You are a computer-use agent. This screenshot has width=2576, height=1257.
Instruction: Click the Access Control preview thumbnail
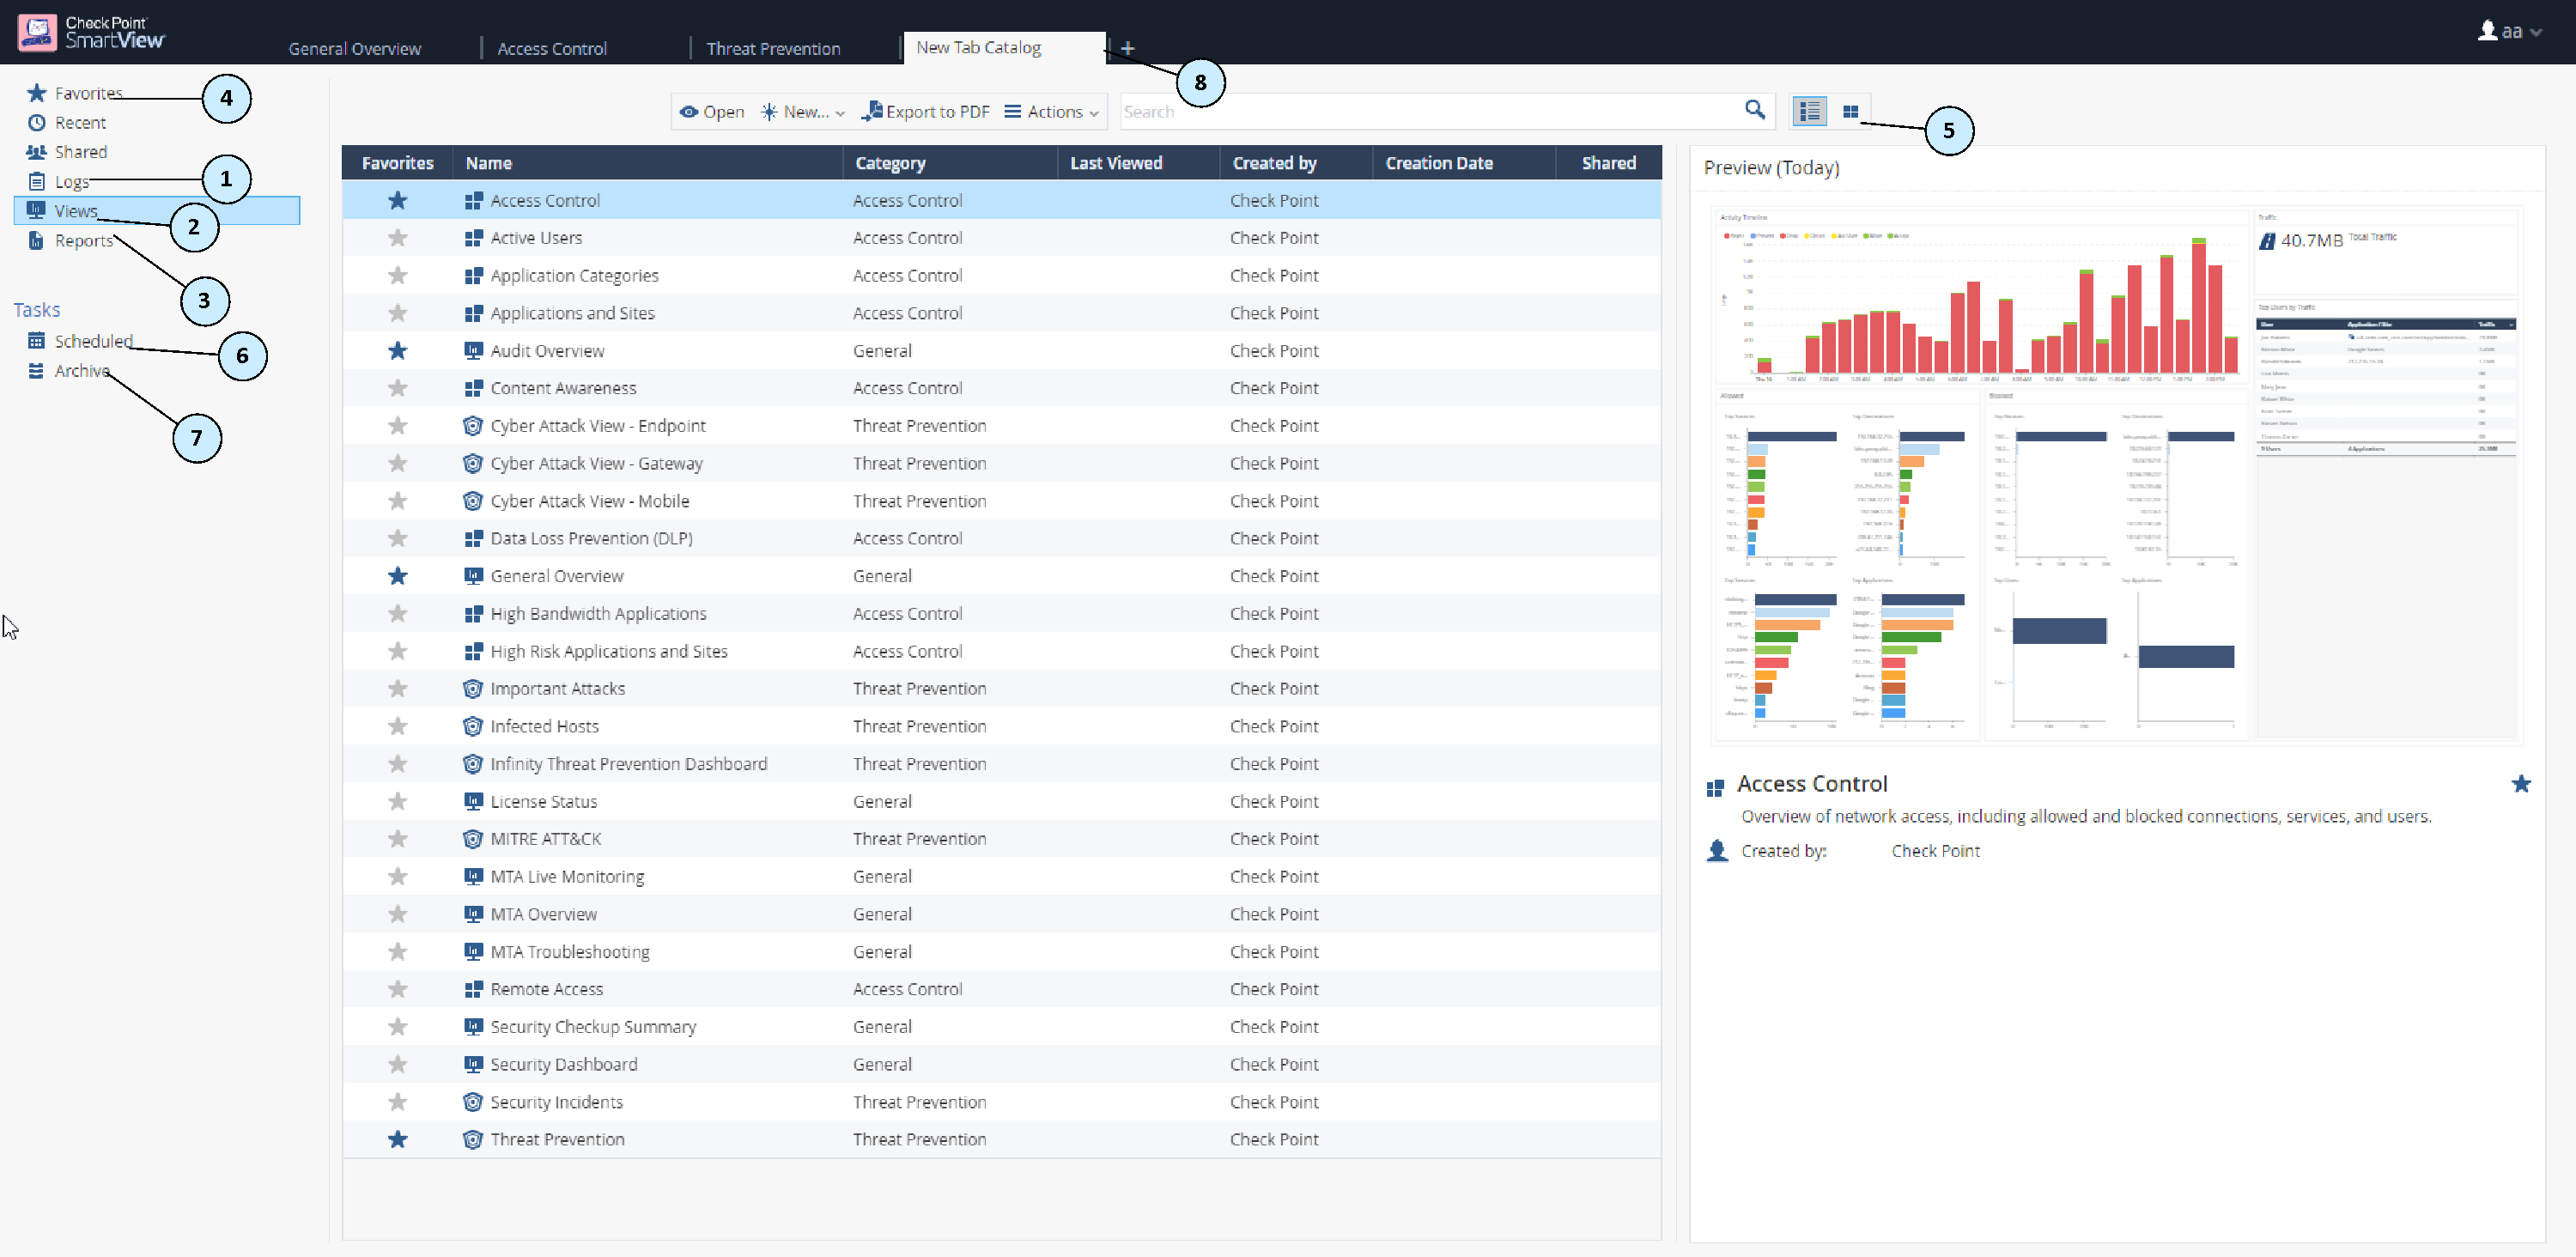[2116, 475]
